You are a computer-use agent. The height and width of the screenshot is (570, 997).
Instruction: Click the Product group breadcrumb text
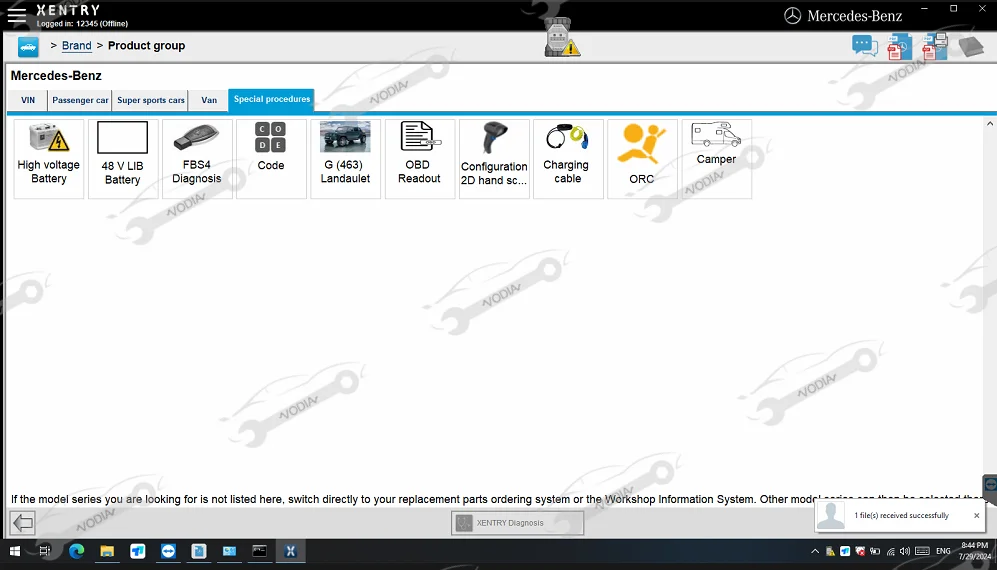(146, 46)
